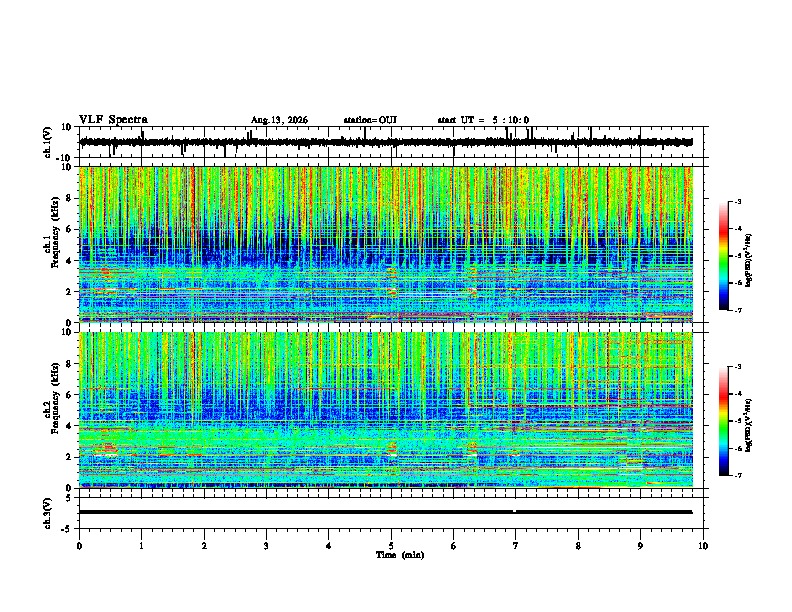Viewport: 792px width, 612px height.
Task: Click time axis tick label "7"
Action: (x=516, y=546)
